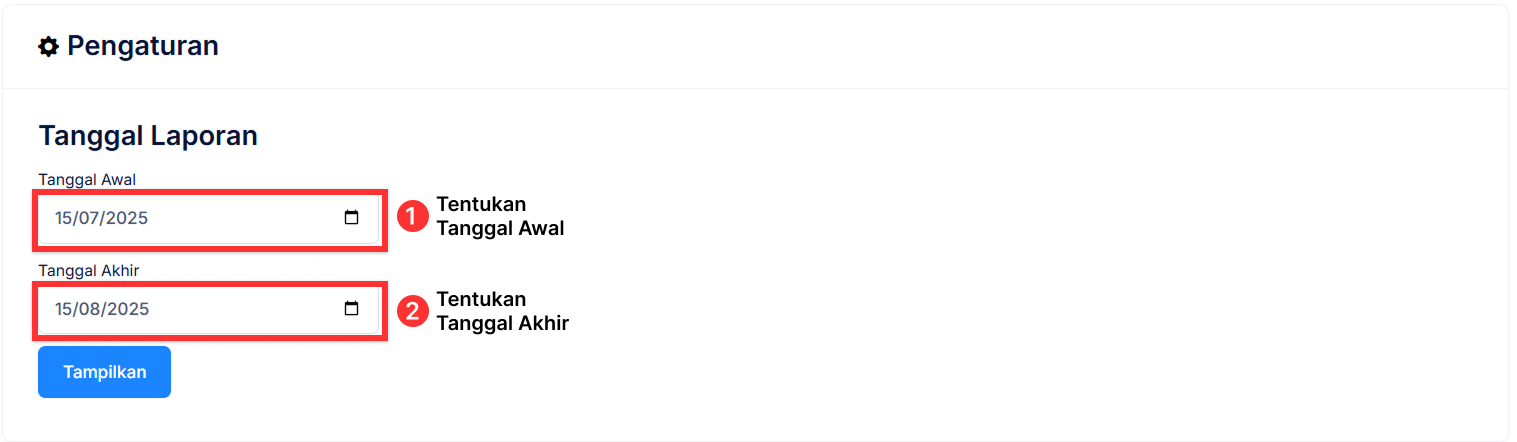Viewport: 1517px width, 442px height.
Task: Select year "2025" in Tanggal Akhir
Action: [128, 310]
